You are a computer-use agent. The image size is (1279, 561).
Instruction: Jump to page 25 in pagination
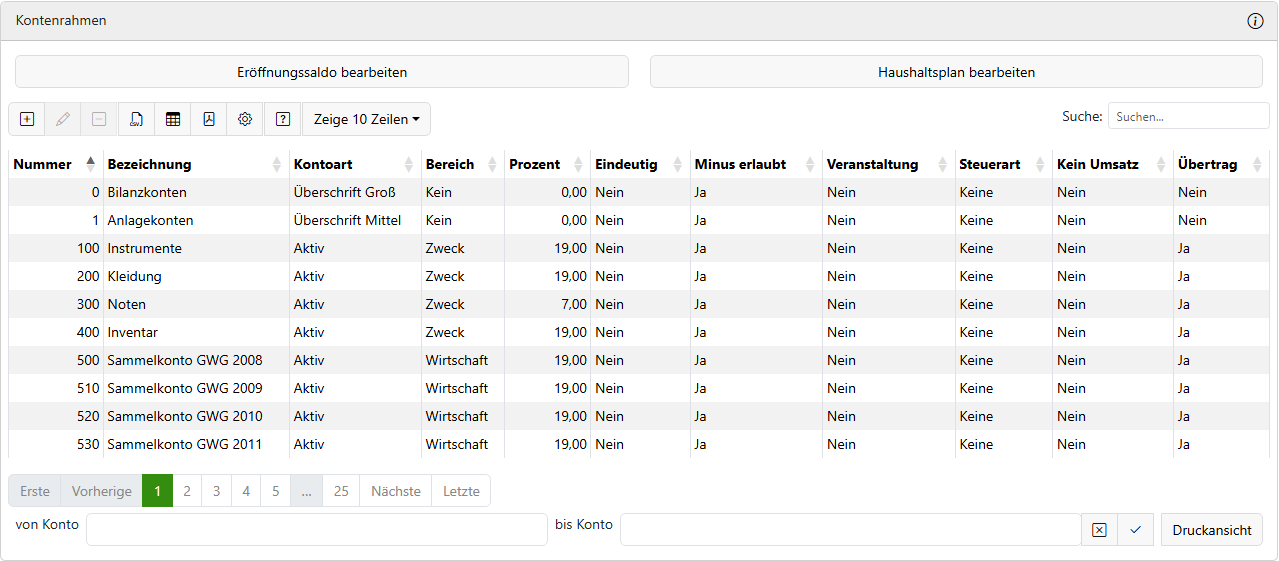click(341, 491)
